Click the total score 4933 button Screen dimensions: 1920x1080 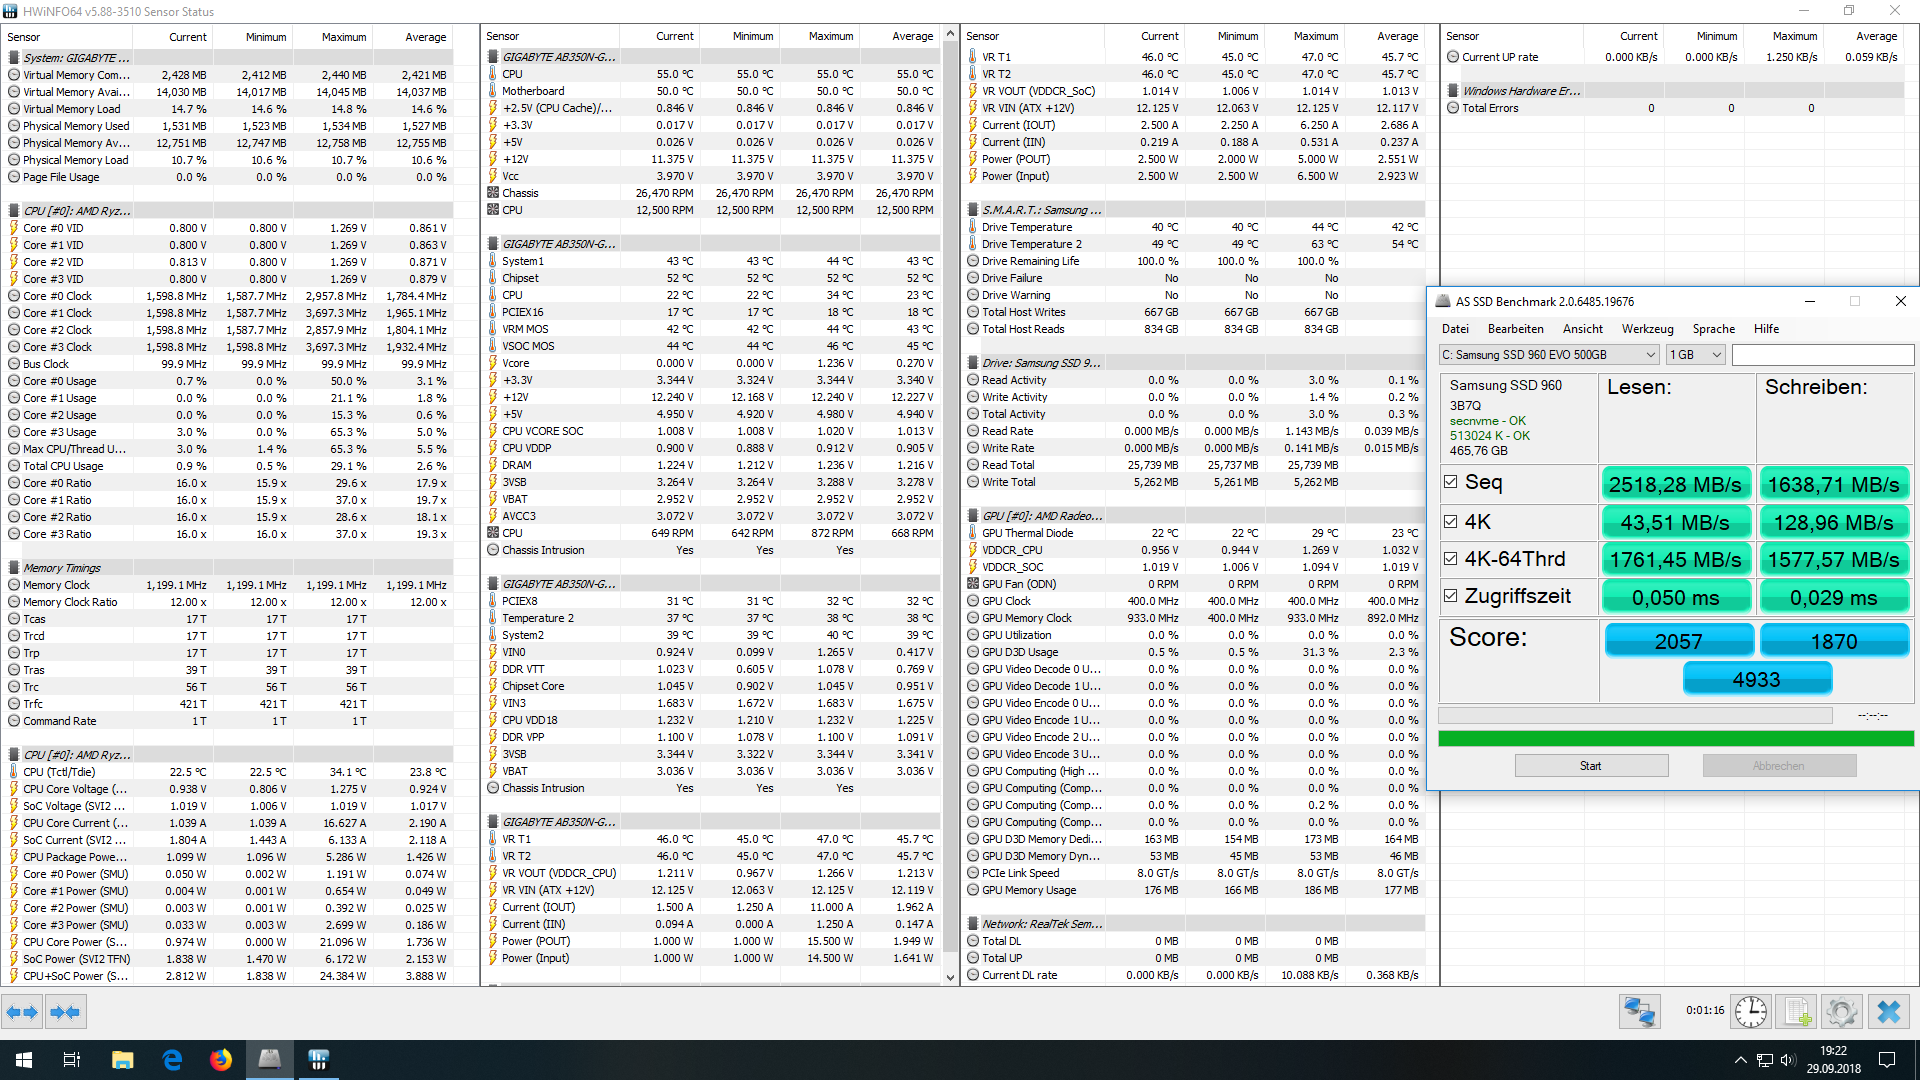coord(1756,680)
